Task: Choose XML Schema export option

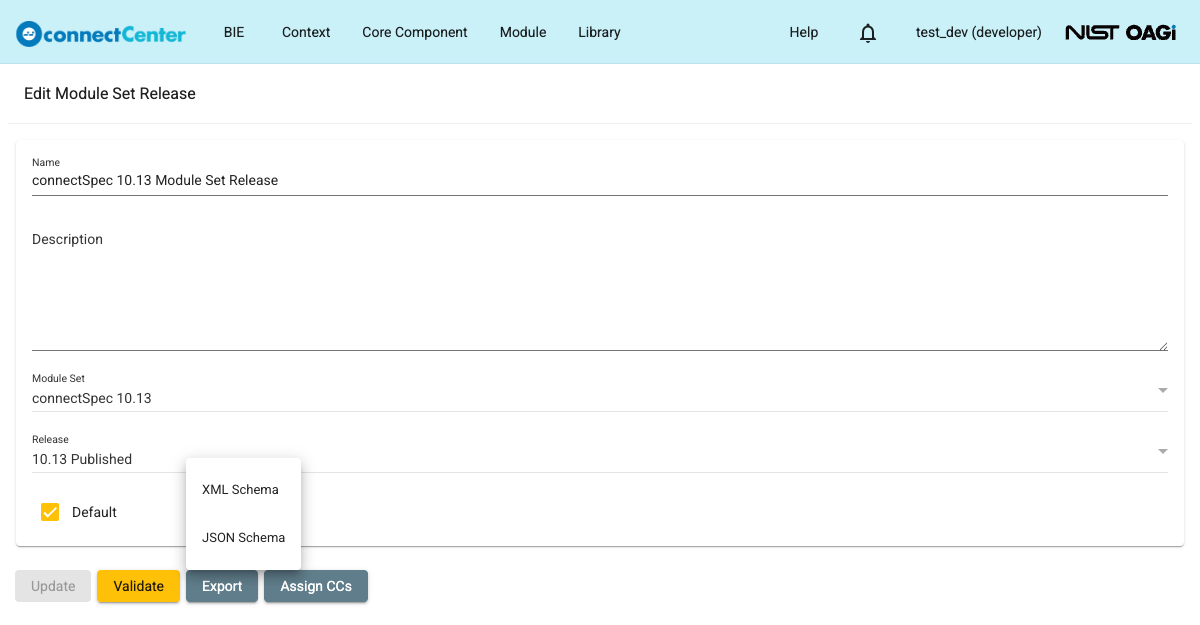Action: click(x=243, y=490)
